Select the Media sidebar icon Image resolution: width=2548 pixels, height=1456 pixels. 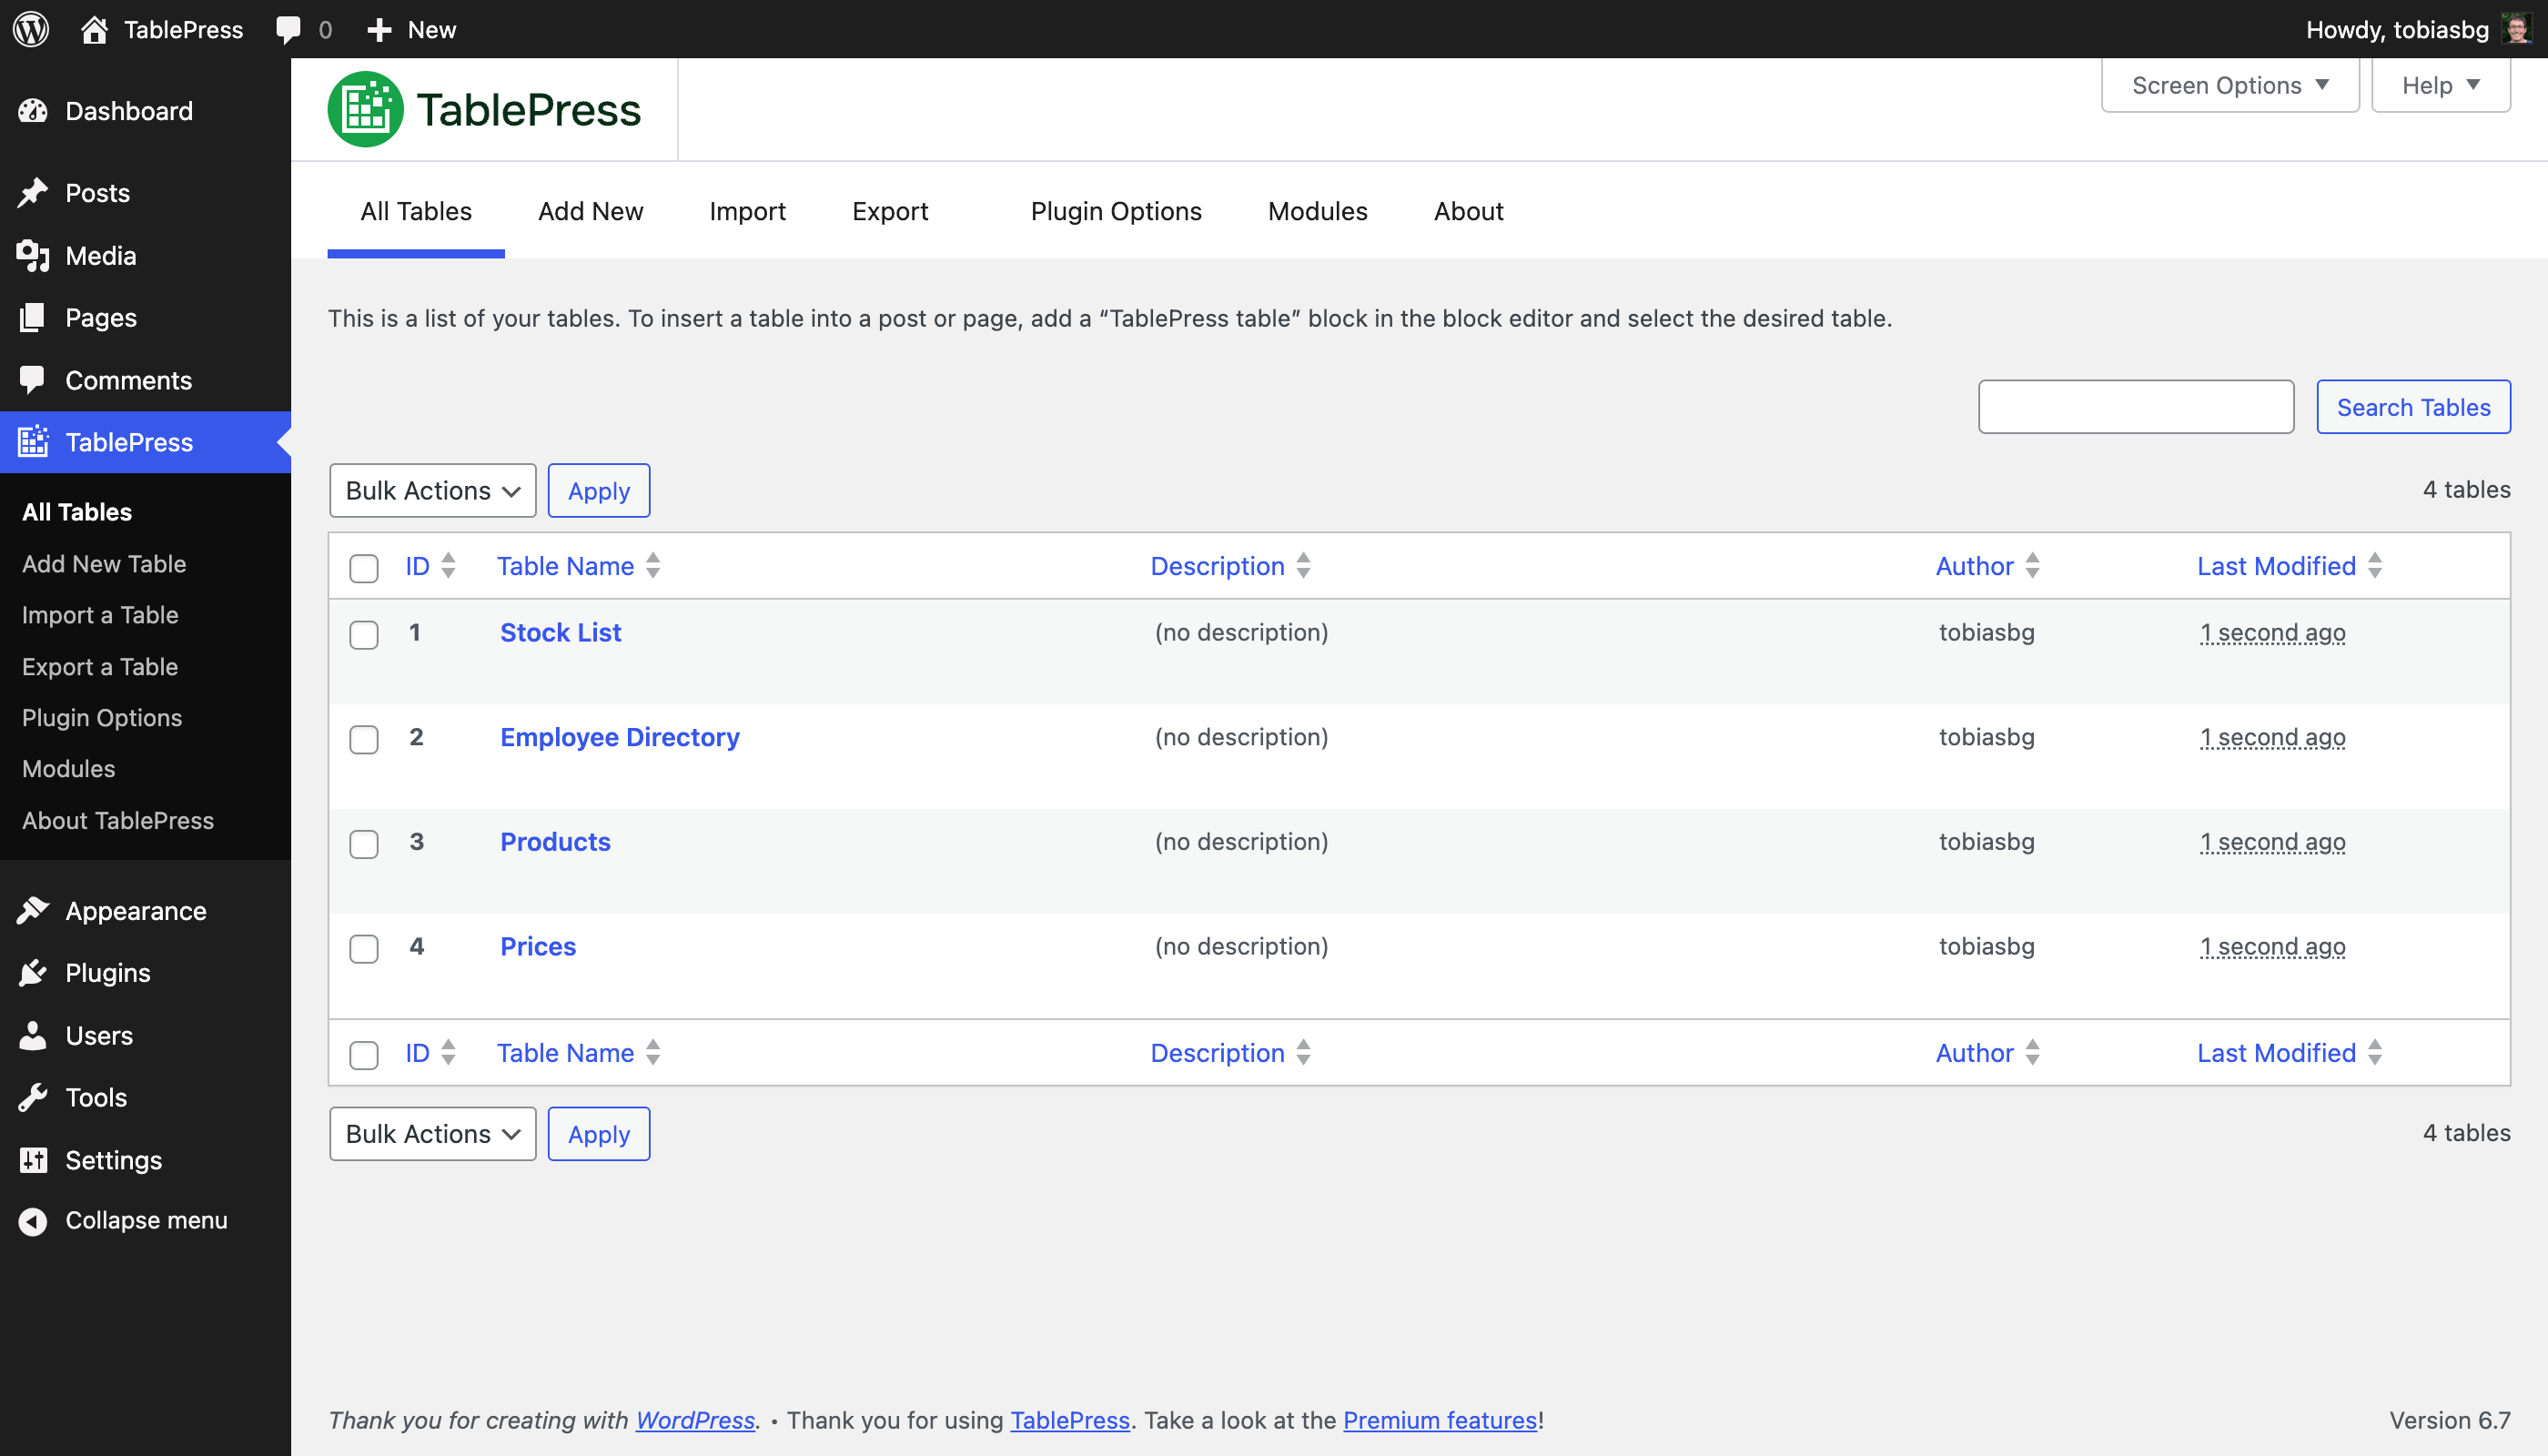[33, 255]
